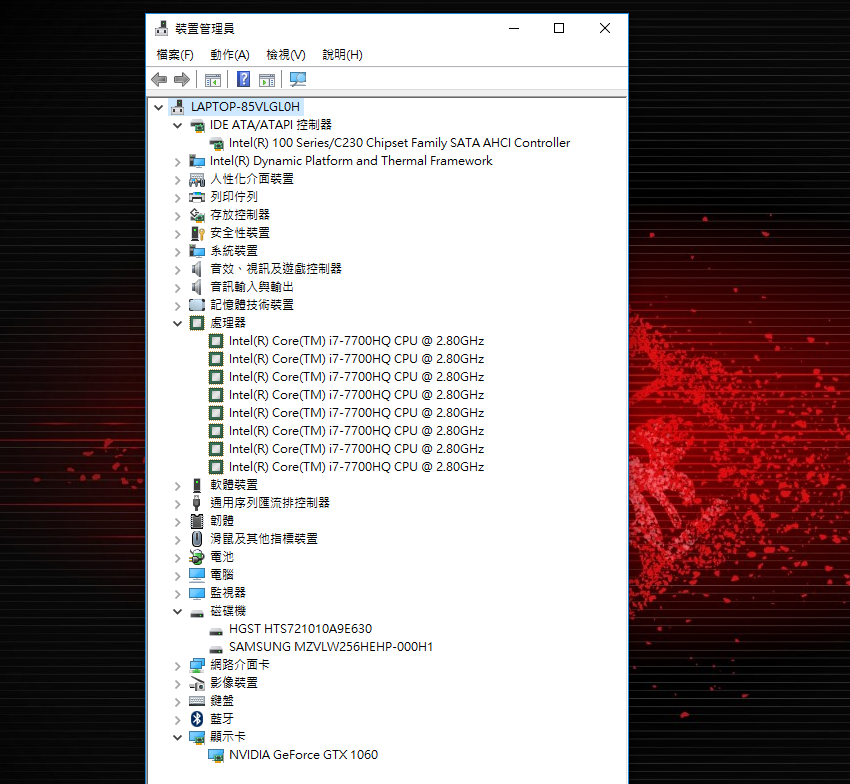Close the 裝置管理員 window
Image resolution: width=850 pixels, height=784 pixels.
(605, 28)
